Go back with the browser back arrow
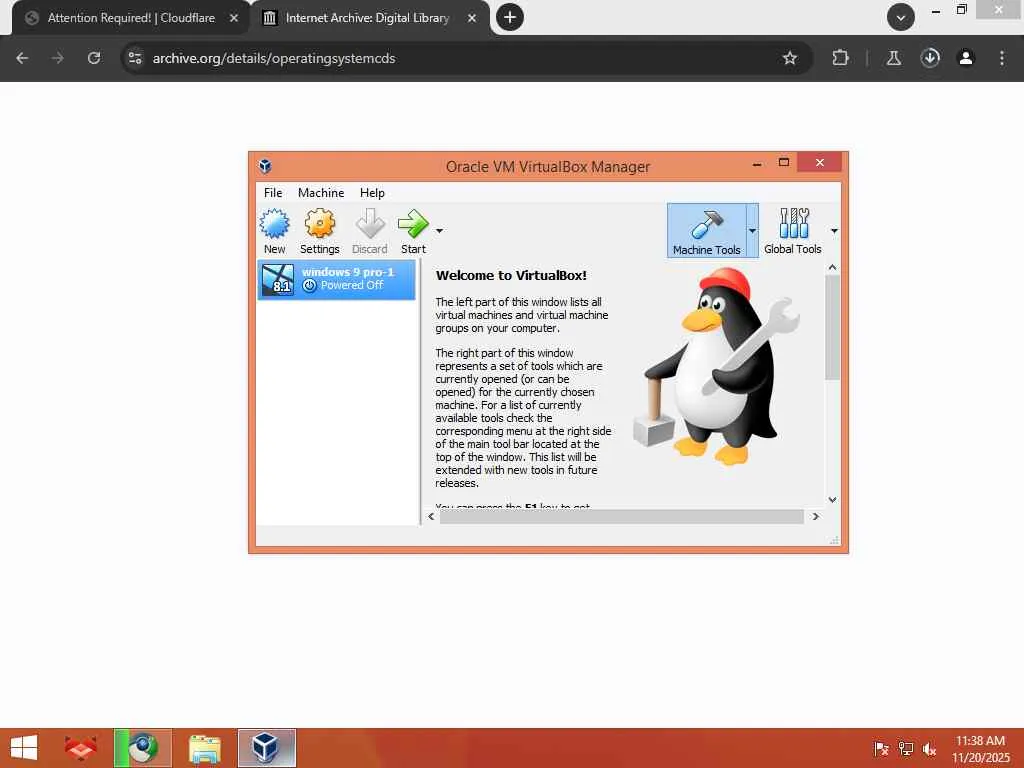Image resolution: width=1024 pixels, height=768 pixels. 22,58
